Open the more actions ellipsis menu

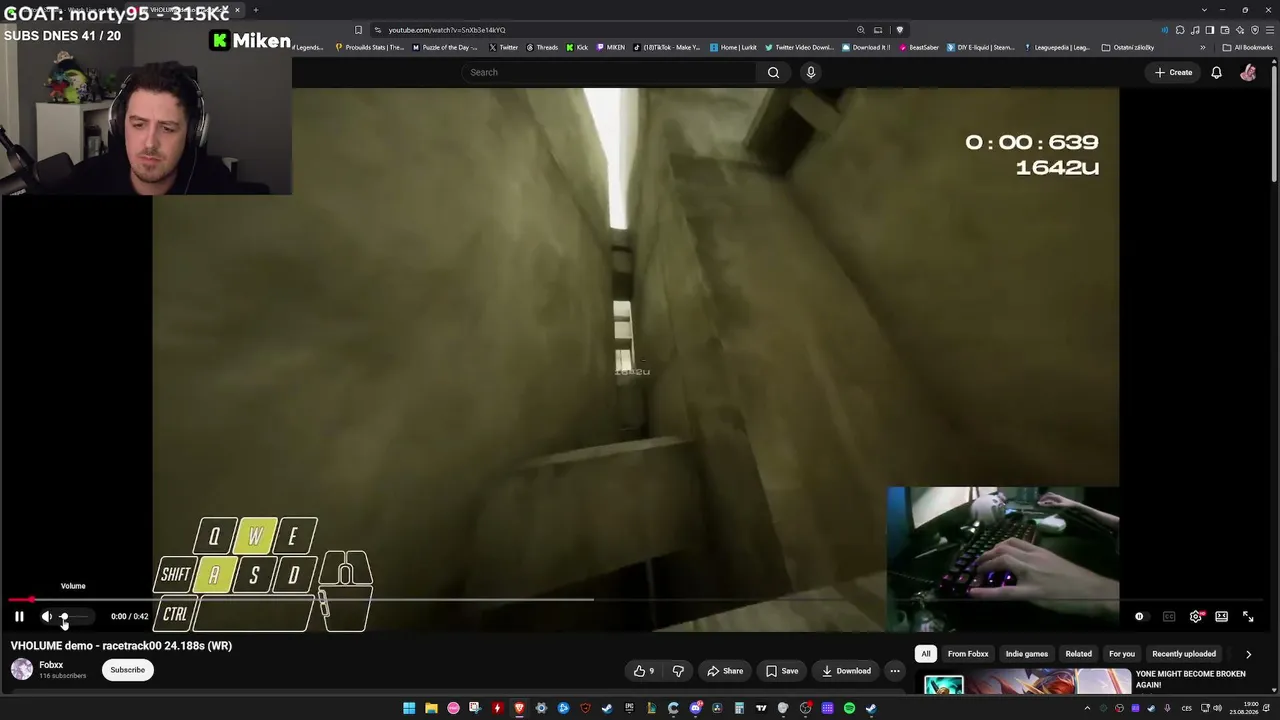point(895,671)
